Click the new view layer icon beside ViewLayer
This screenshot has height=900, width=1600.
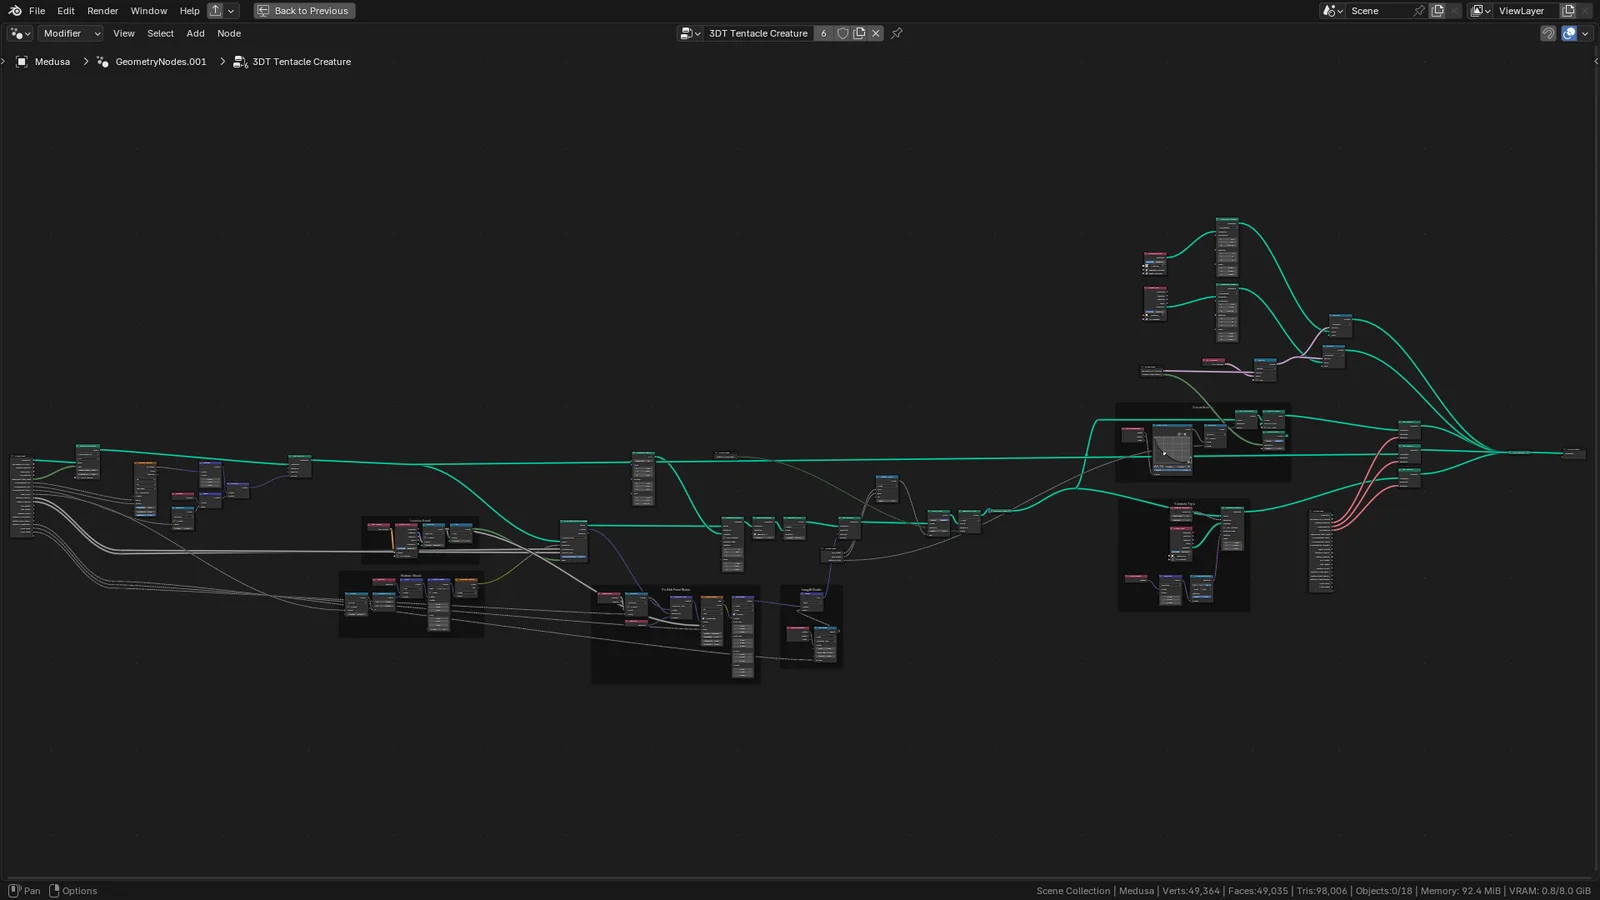point(1568,11)
